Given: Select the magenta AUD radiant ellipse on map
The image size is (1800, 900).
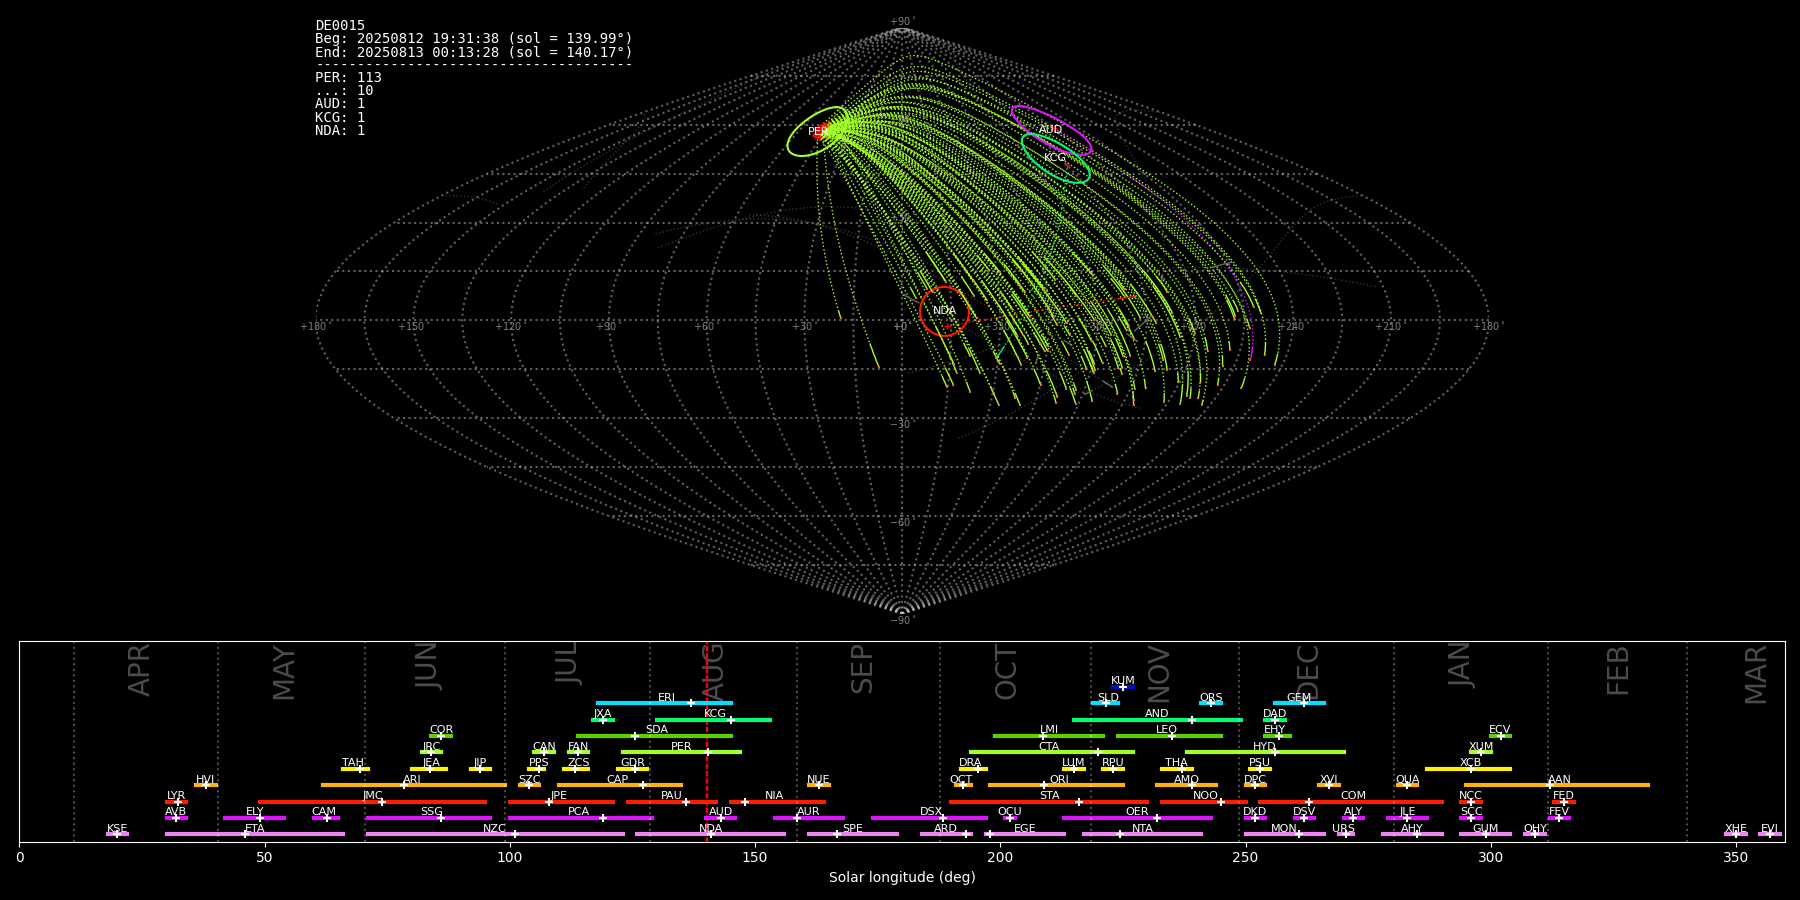Looking at the screenshot, I should coord(1051,130).
